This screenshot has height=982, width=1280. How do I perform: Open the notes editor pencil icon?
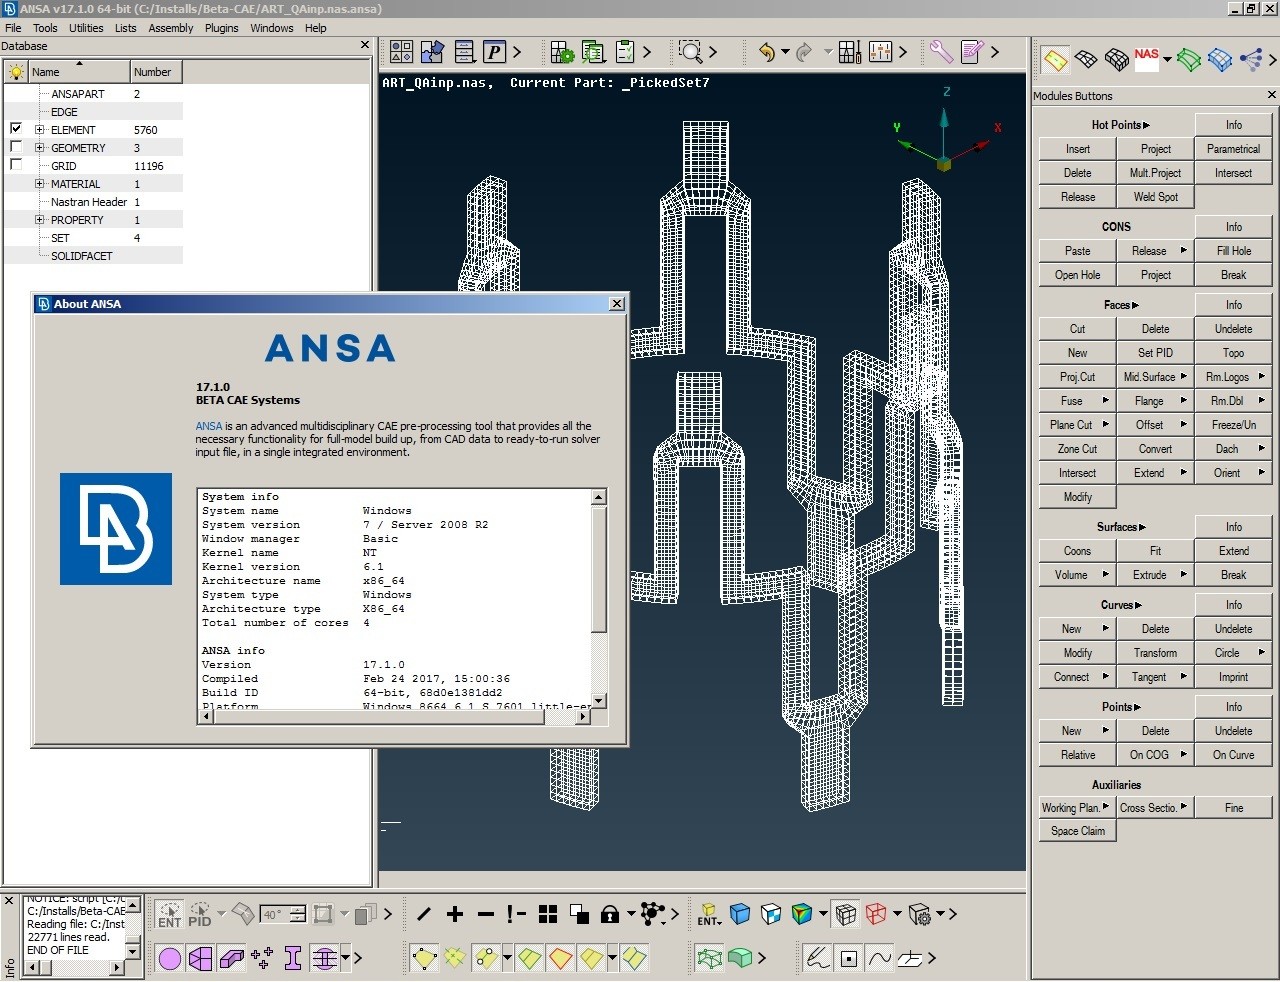972,52
